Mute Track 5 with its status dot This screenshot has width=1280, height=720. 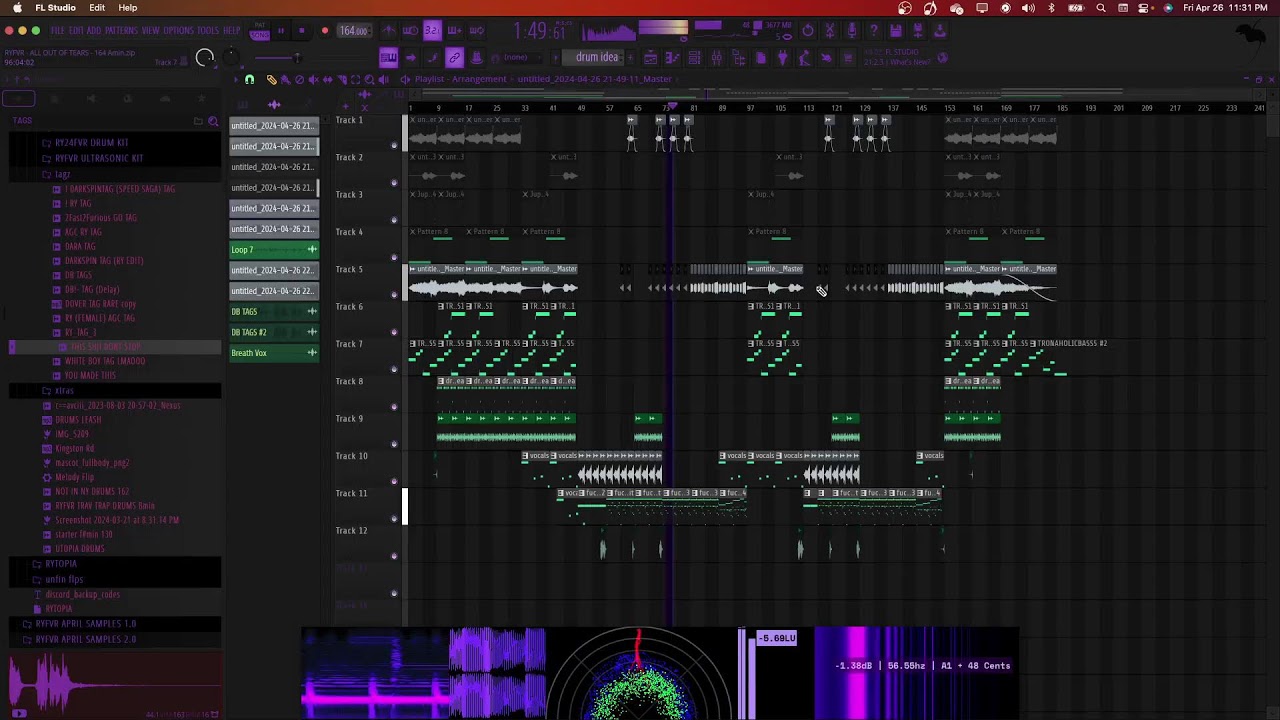point(394,295)
